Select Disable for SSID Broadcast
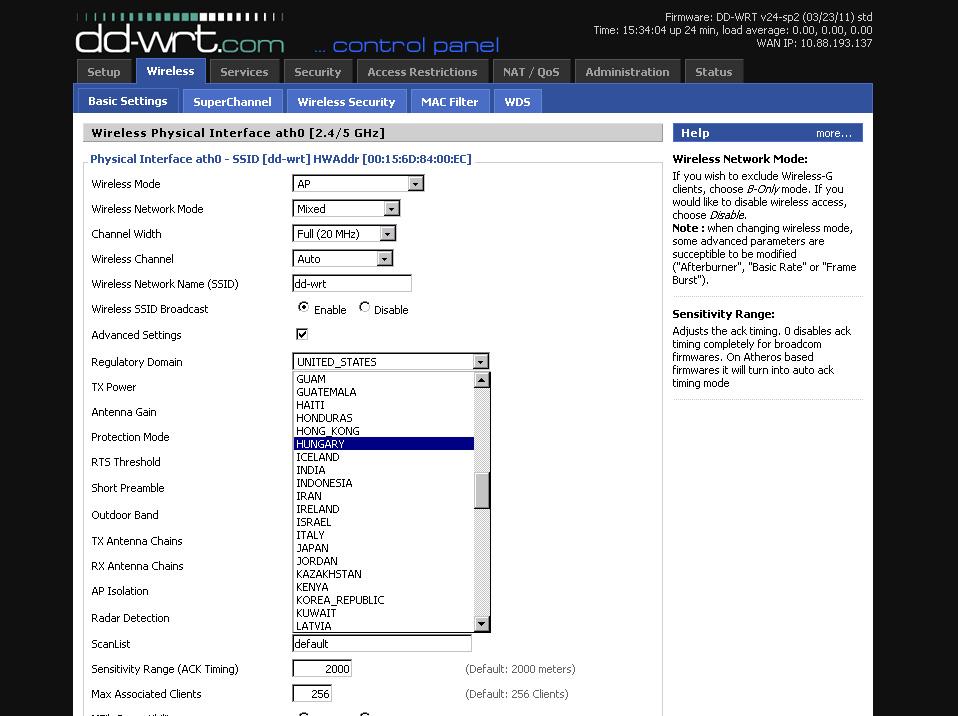 365,307
